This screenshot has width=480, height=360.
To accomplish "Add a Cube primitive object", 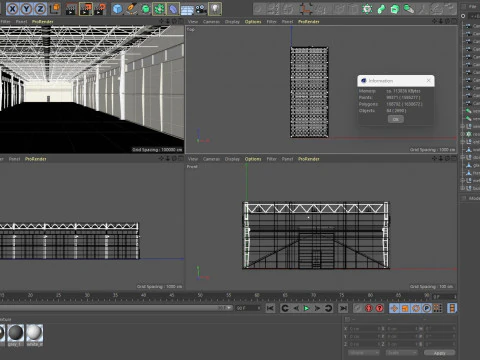I will (x=117, y=9).
